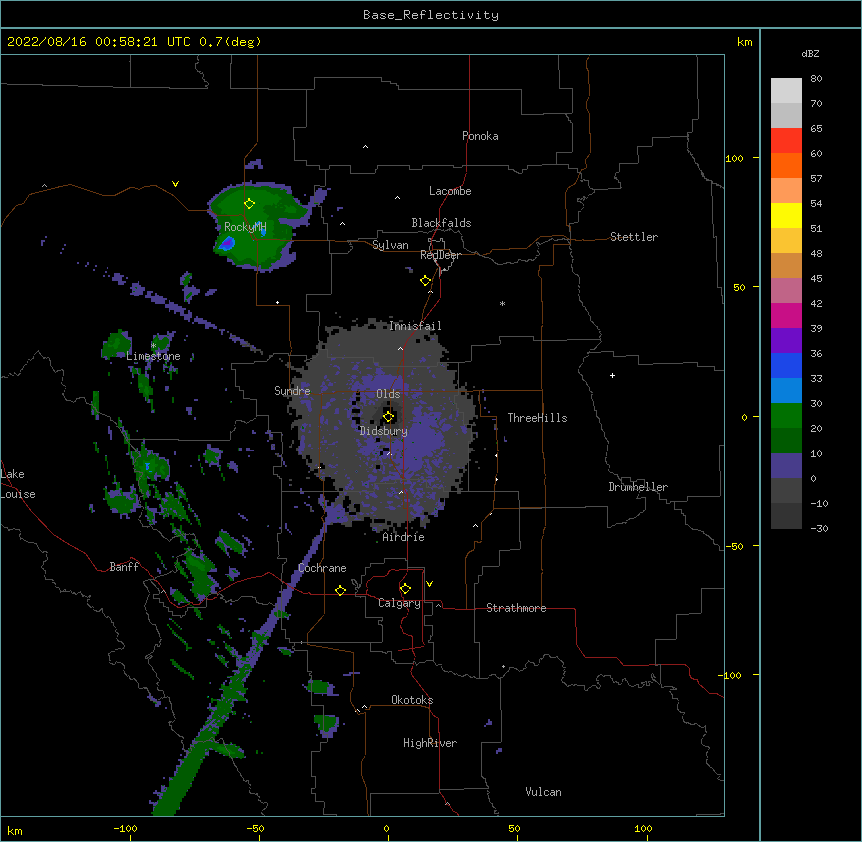Click the yellow V marker northwest of RockyMH

tap(175, 184)
